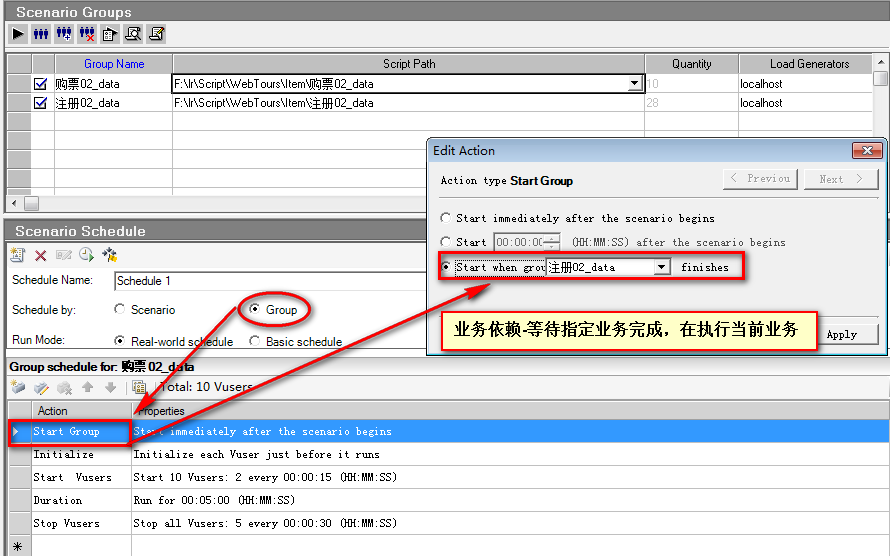890x556 pixels.
Task: Click the new row asterisk in schedule grid
Action: (x=18, y=546)
